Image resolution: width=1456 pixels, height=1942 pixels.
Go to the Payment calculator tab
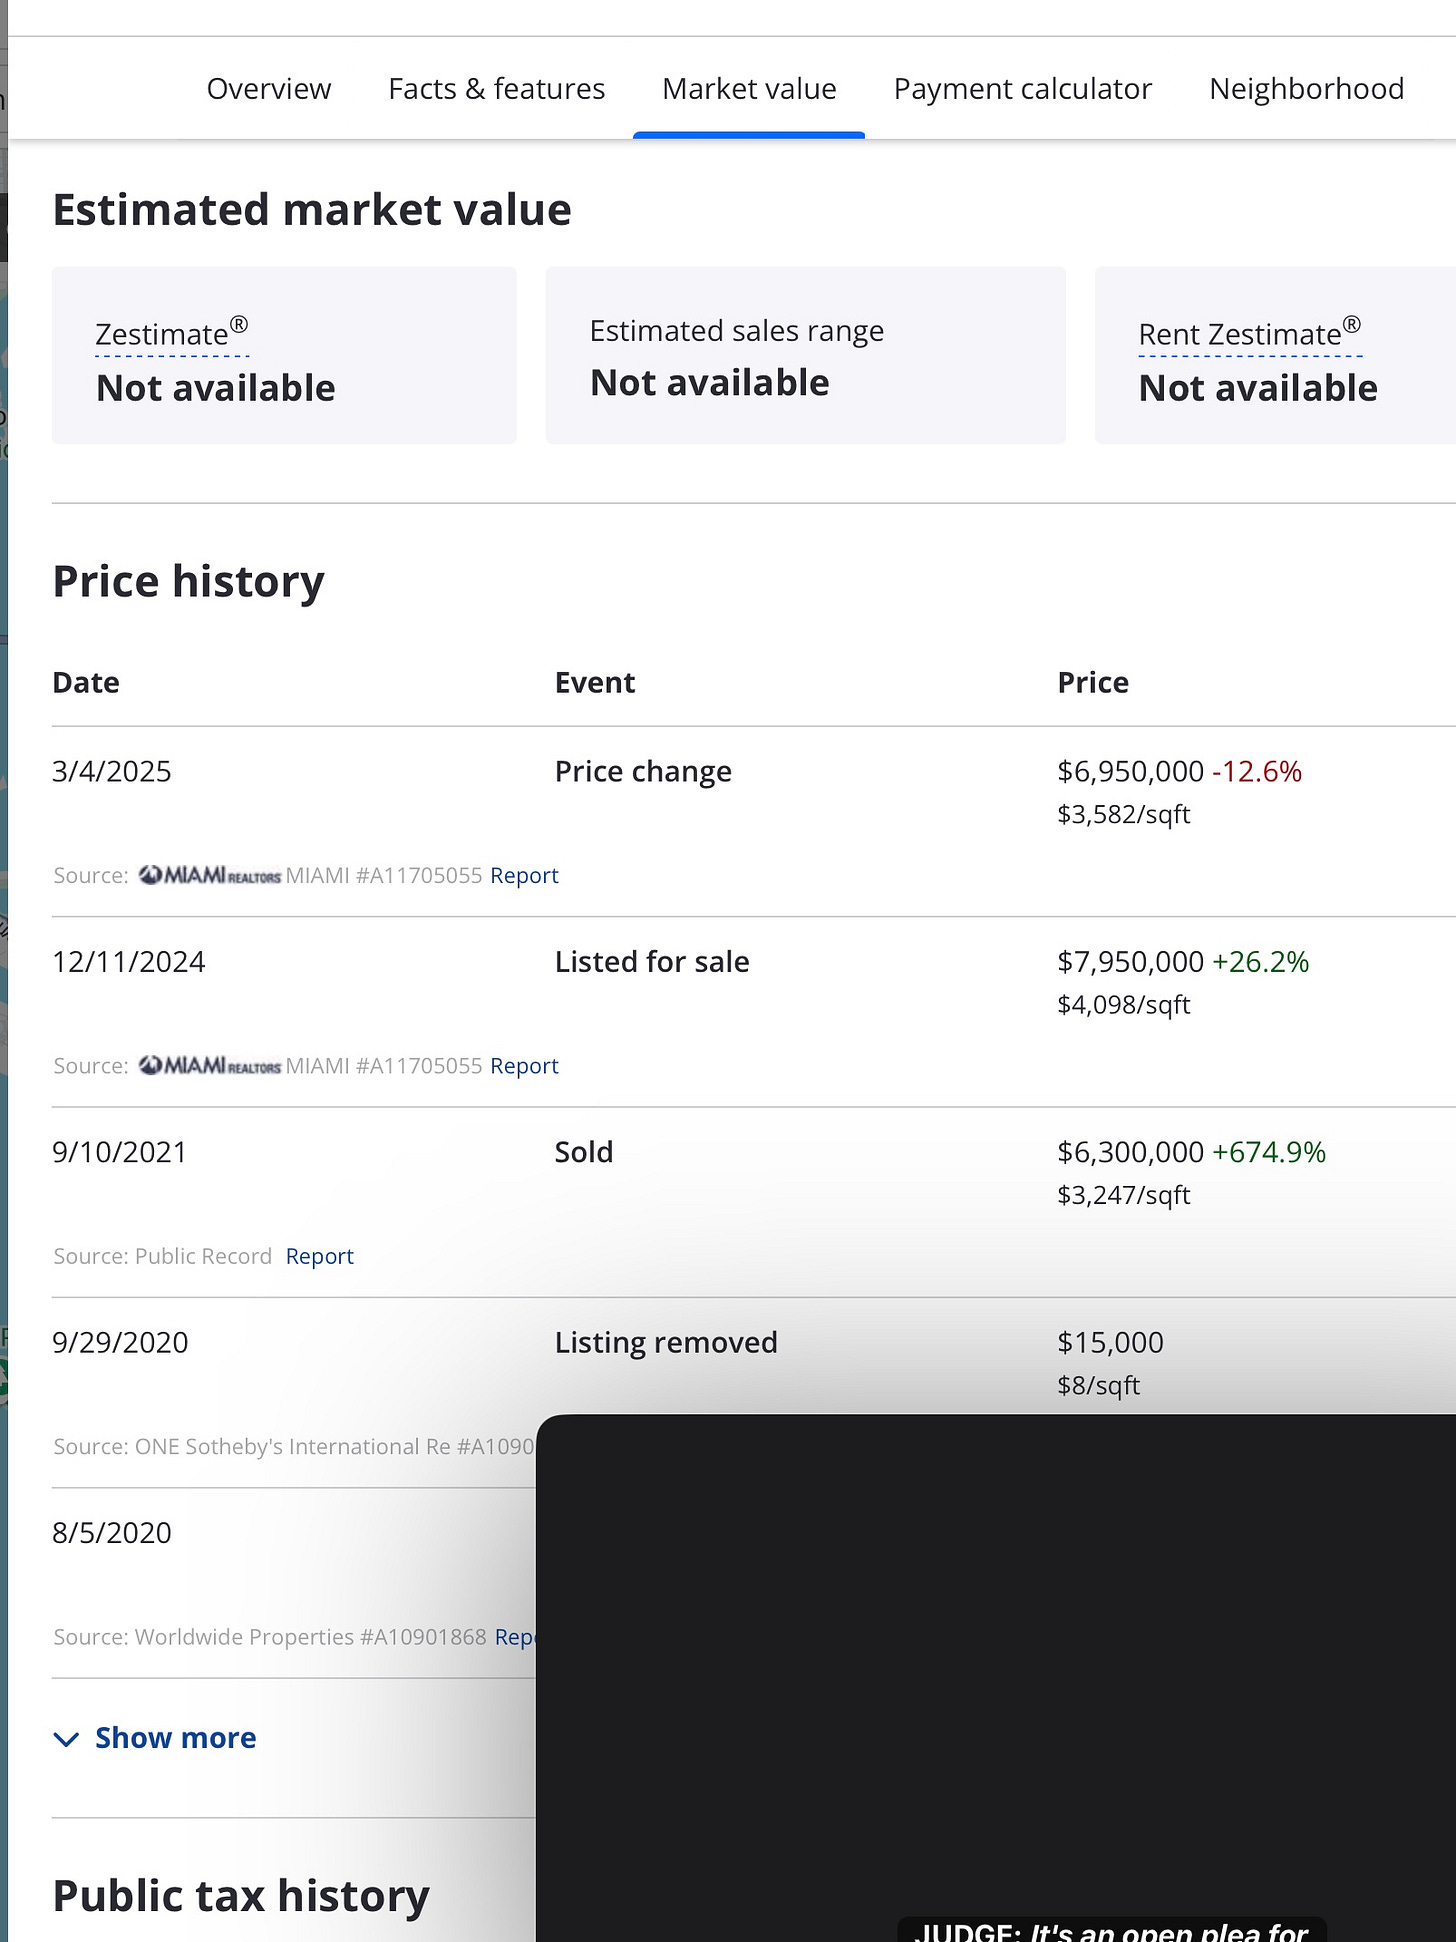click(1022, 89)
